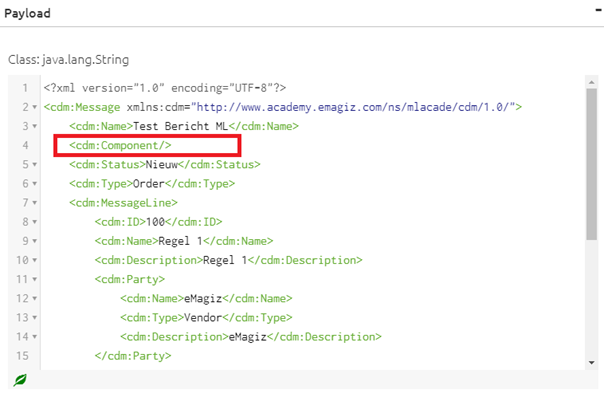Click line number 15 in the gutter
This screenshot has height=398, width=604.
tap(22, 356)
